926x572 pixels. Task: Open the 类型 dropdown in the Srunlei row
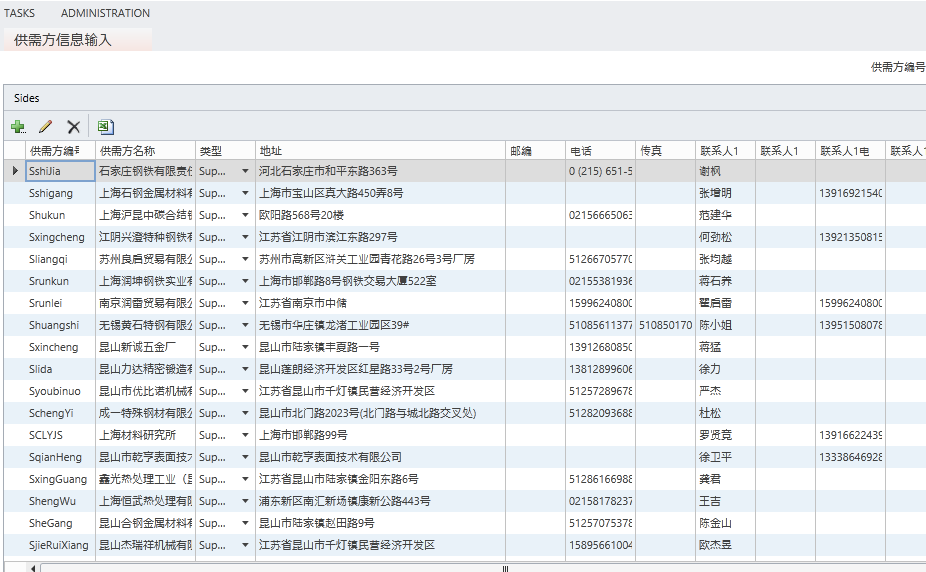[245, 303]
